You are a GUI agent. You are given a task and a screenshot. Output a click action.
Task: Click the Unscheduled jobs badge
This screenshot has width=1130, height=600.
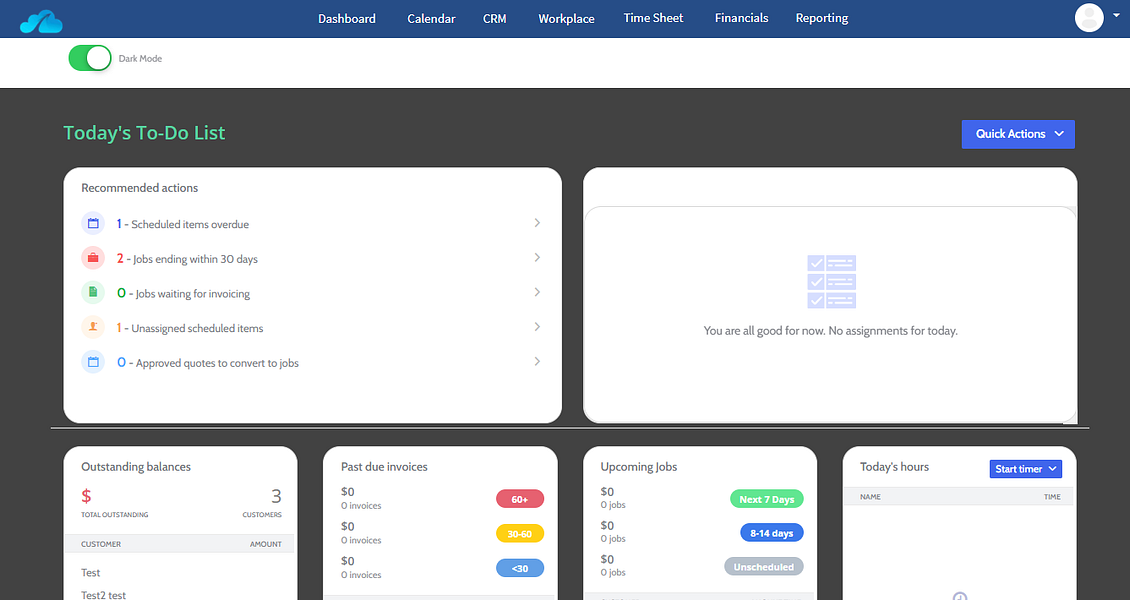click(764, 567)
